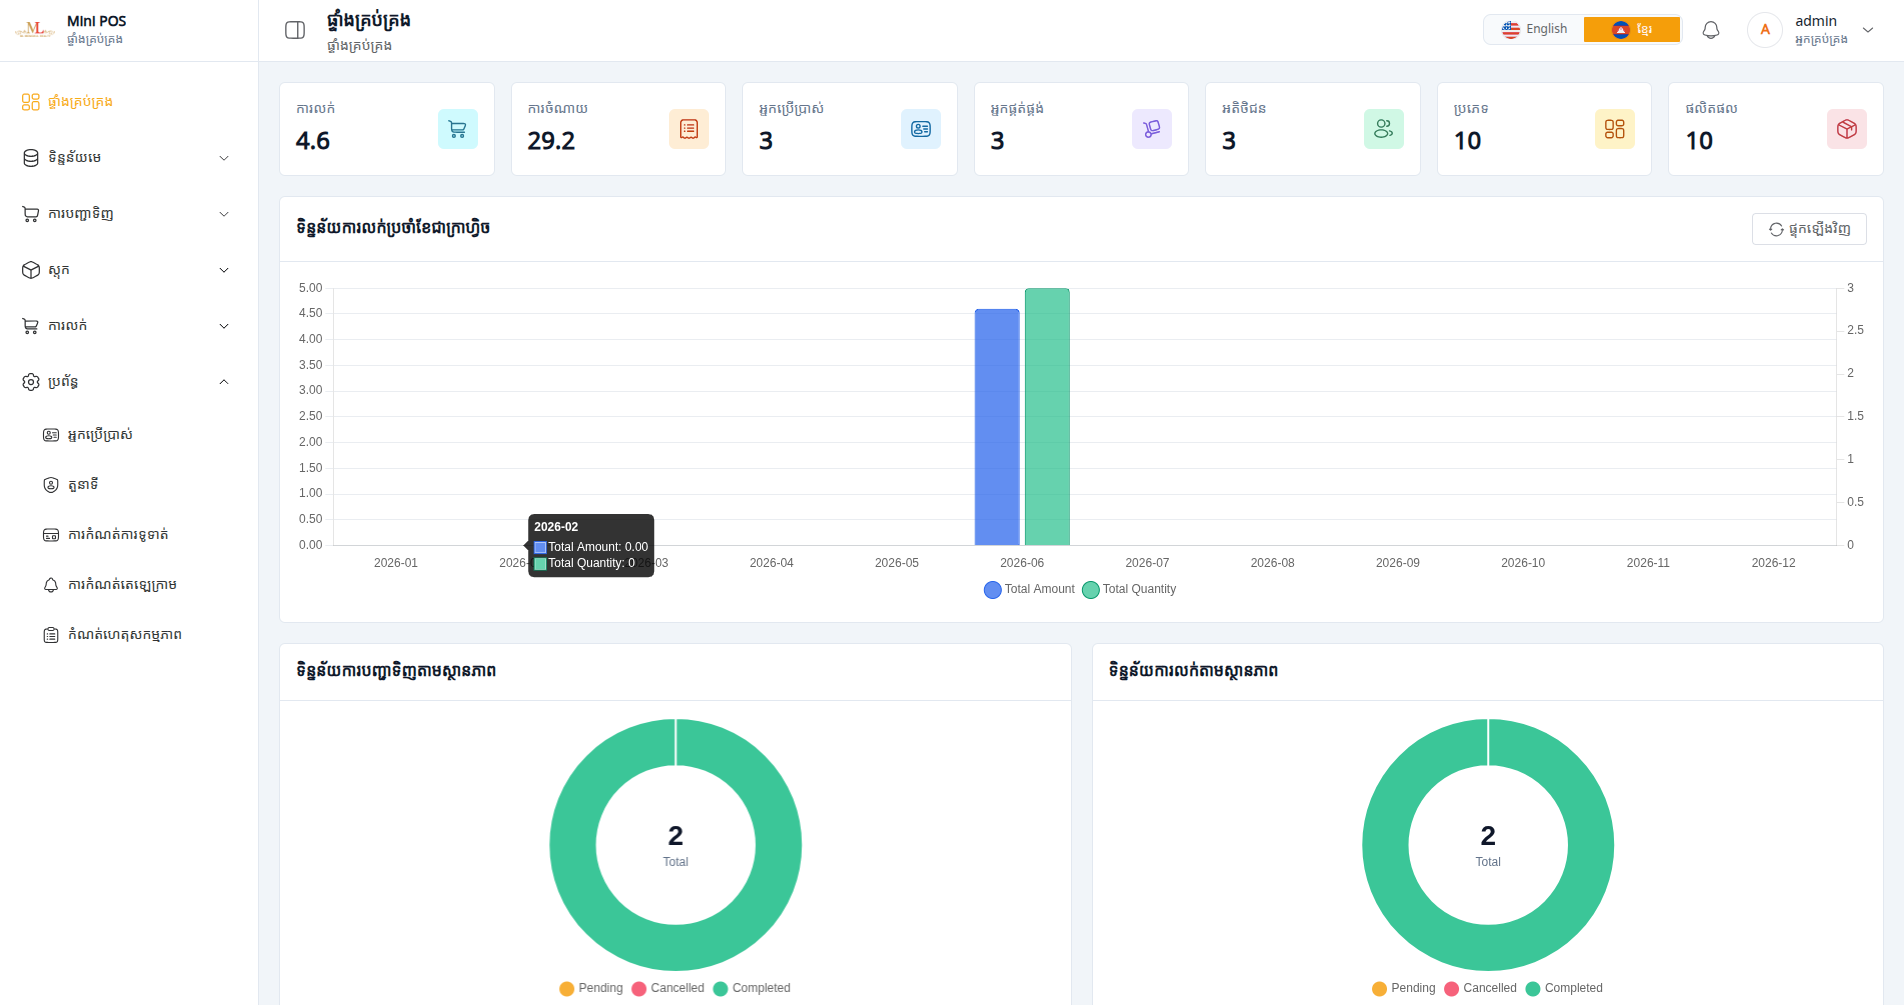The width and height of the screenshot is (1904, 1005).
Task: Toggle Pending in the left donut chart legend
Action: coord(591,988)
